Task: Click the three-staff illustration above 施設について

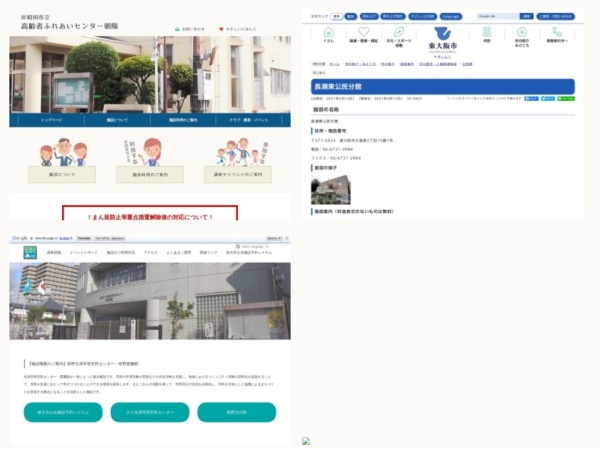Action: pyautogui.click(x=64, y=152)
